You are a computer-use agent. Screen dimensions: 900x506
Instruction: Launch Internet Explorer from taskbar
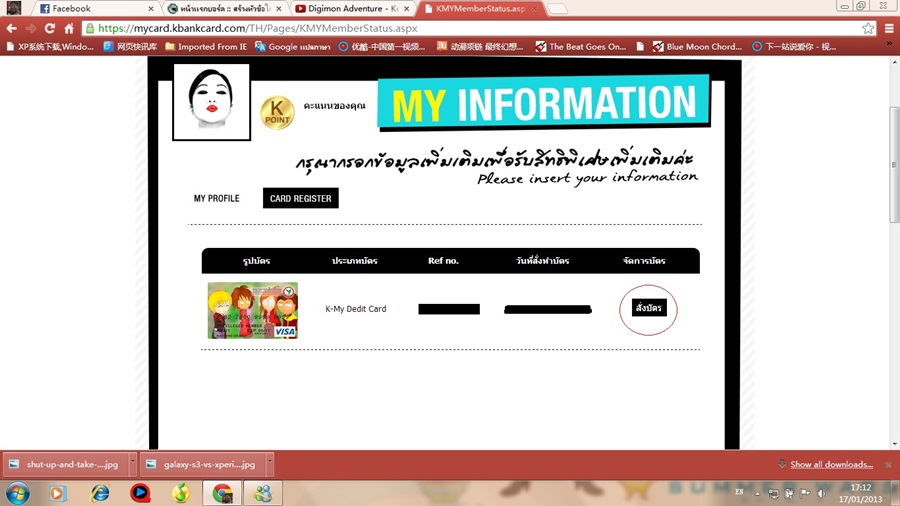click(x=100, y=493)
